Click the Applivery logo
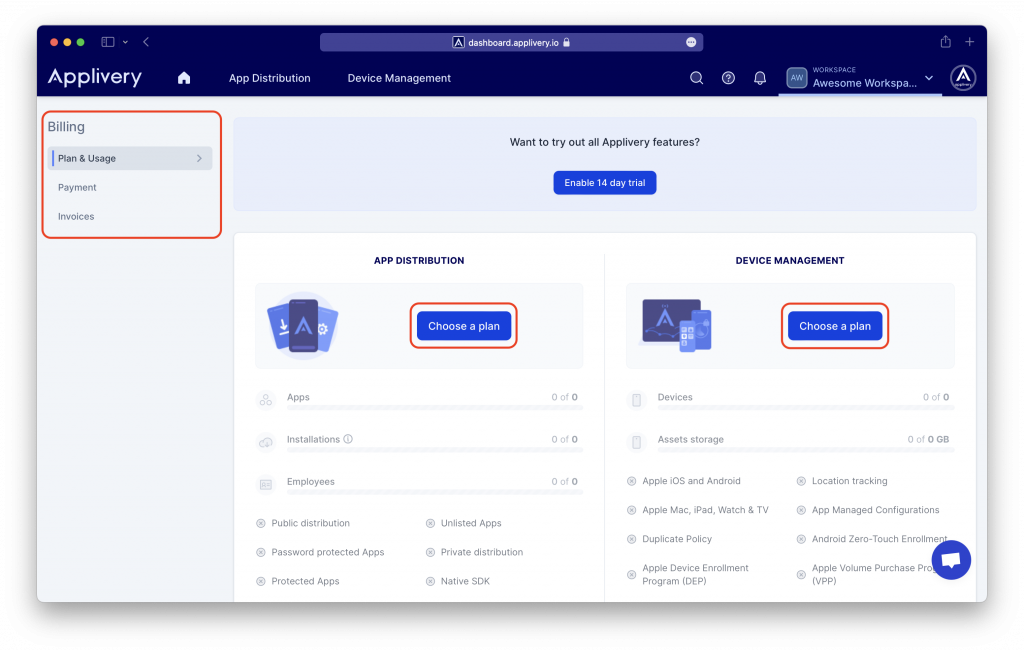 (95, 78)
